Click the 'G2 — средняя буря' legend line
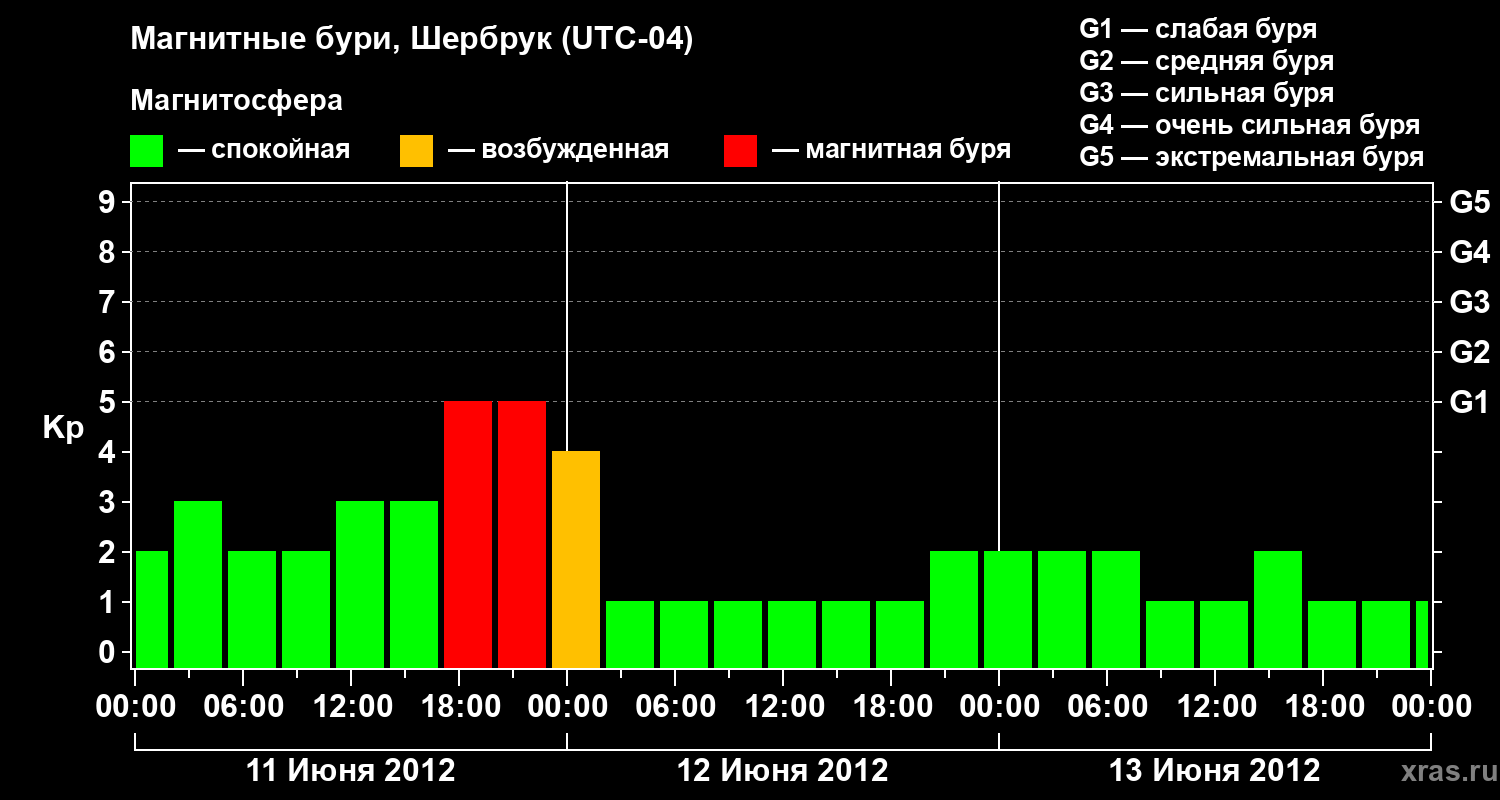Screen dimensions: 1500x800 pyautogui.click(x=1206, y=61)
